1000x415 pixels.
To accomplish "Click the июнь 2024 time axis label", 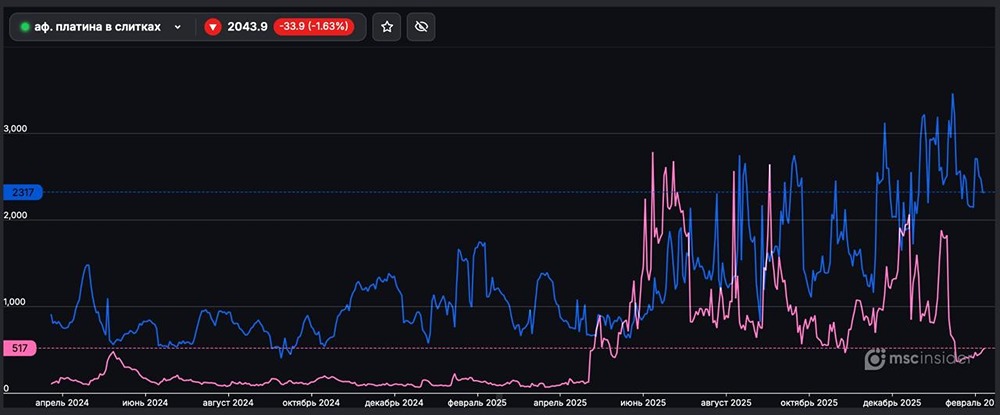I will (x=145, y=402).
